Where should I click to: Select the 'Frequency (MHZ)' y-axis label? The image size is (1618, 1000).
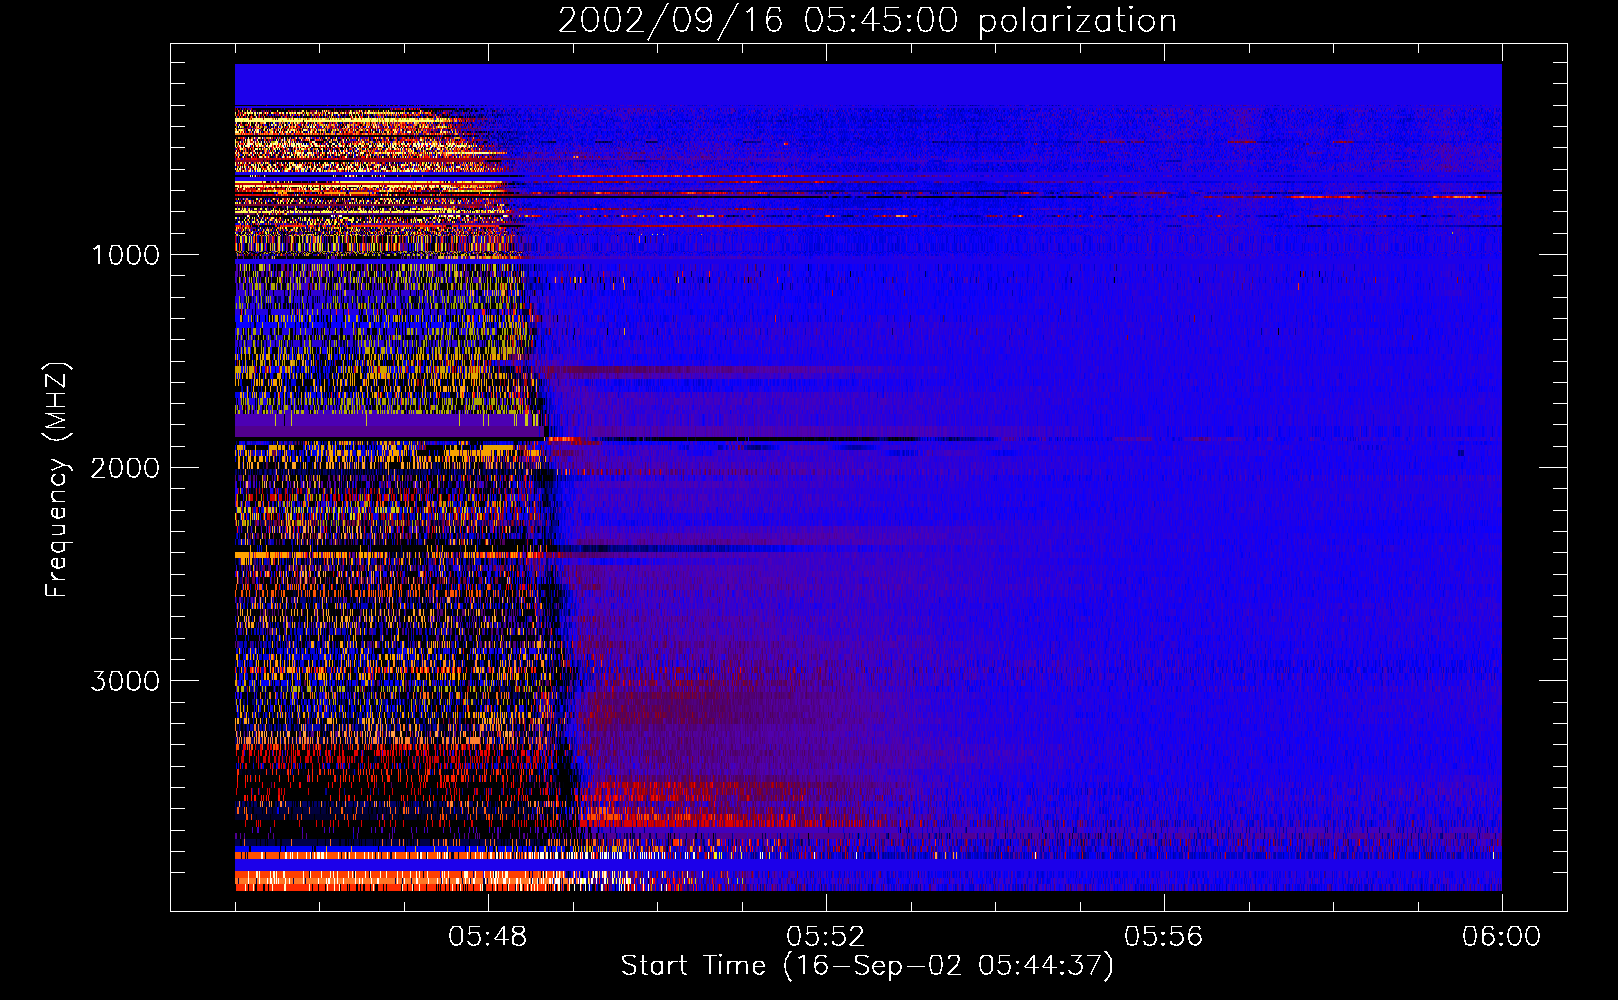(57, 480)
